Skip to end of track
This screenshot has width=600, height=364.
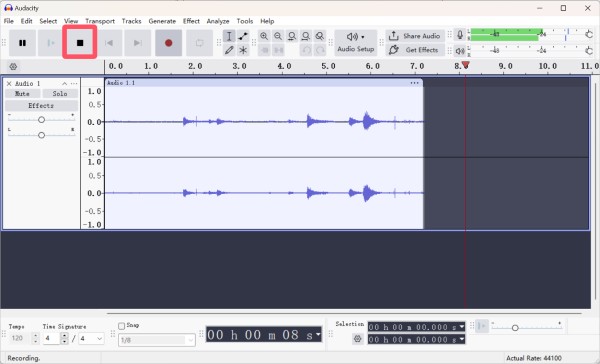pos(138,43)
